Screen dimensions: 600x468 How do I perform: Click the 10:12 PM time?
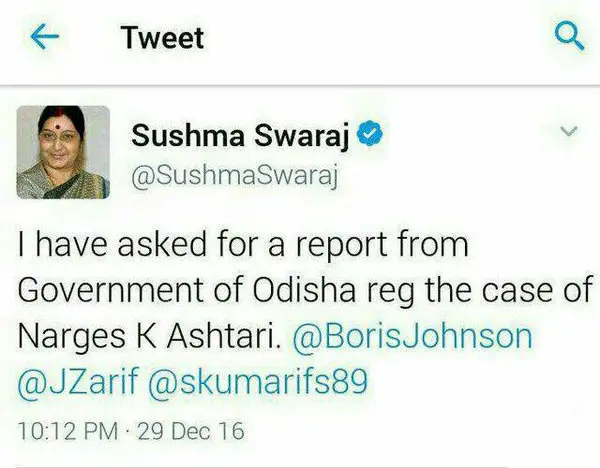[68, 431]
